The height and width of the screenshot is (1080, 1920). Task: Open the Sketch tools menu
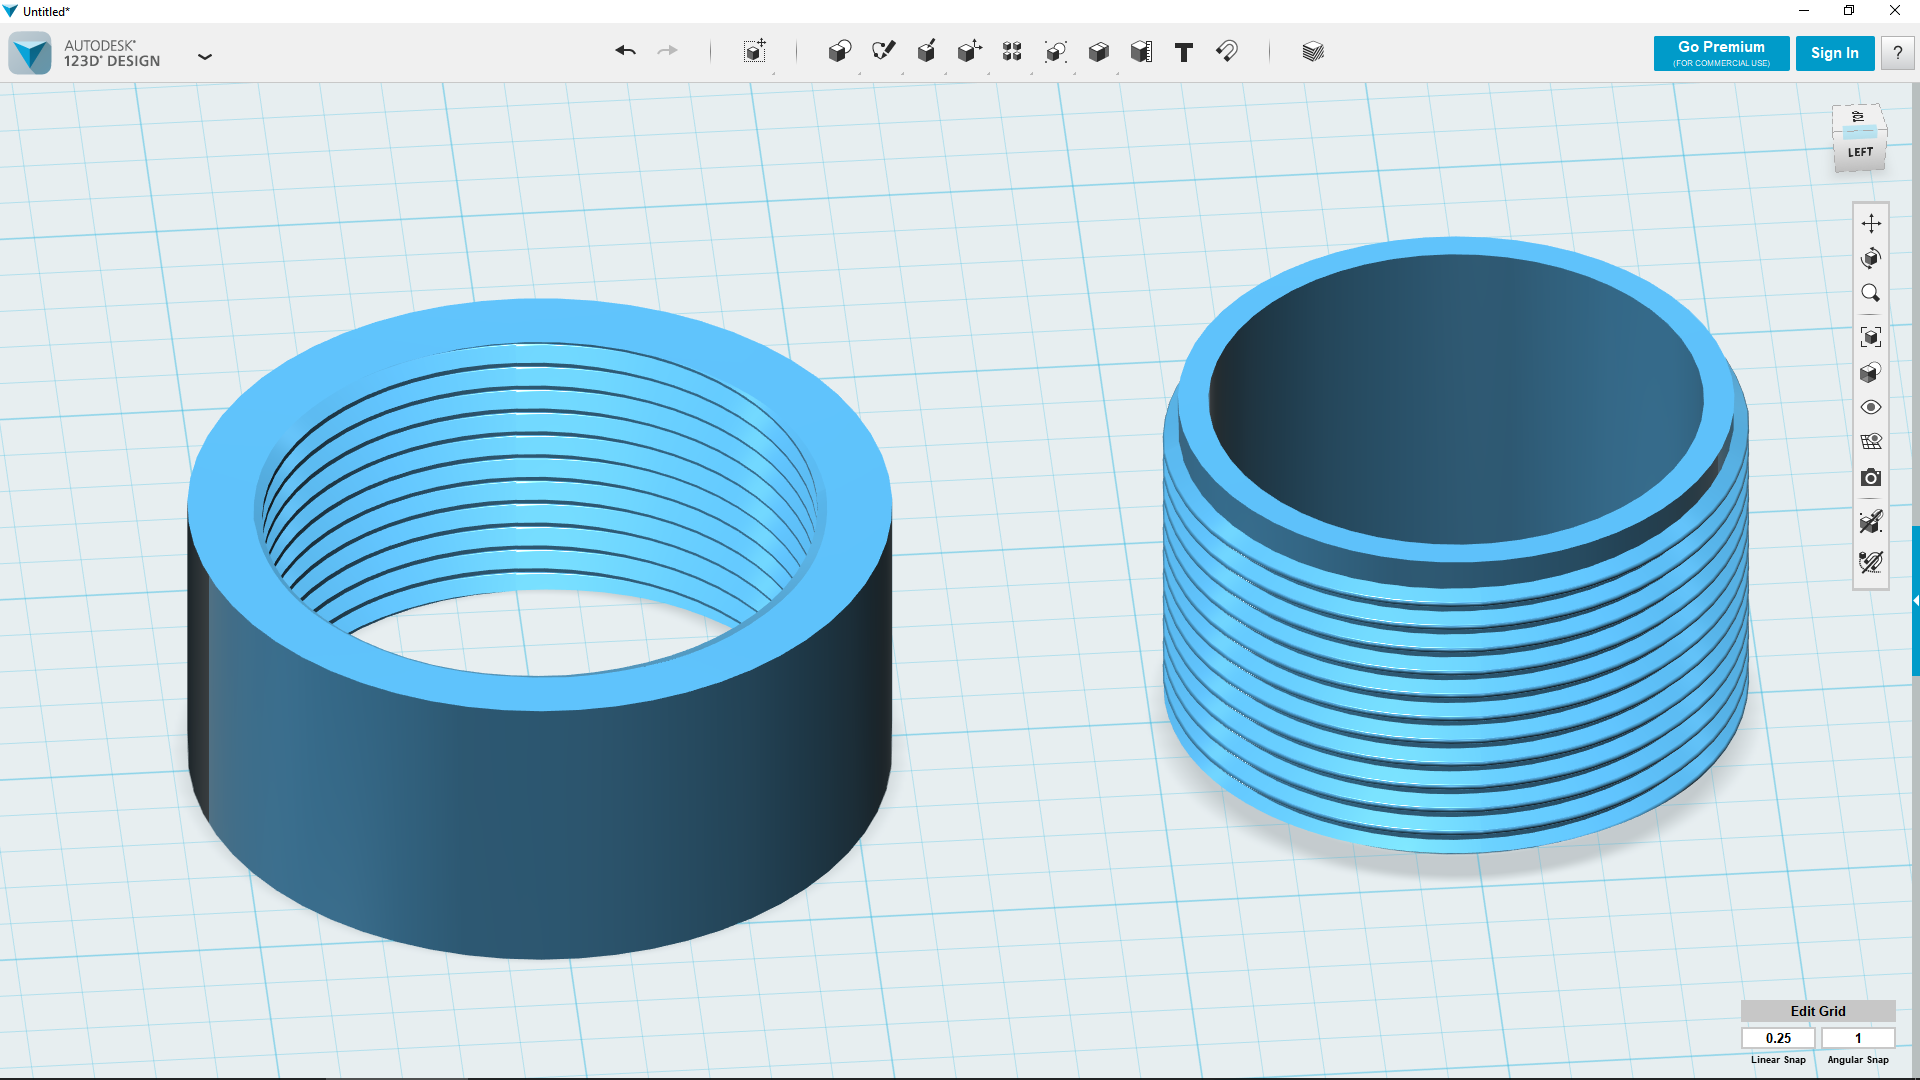point(883,51)
